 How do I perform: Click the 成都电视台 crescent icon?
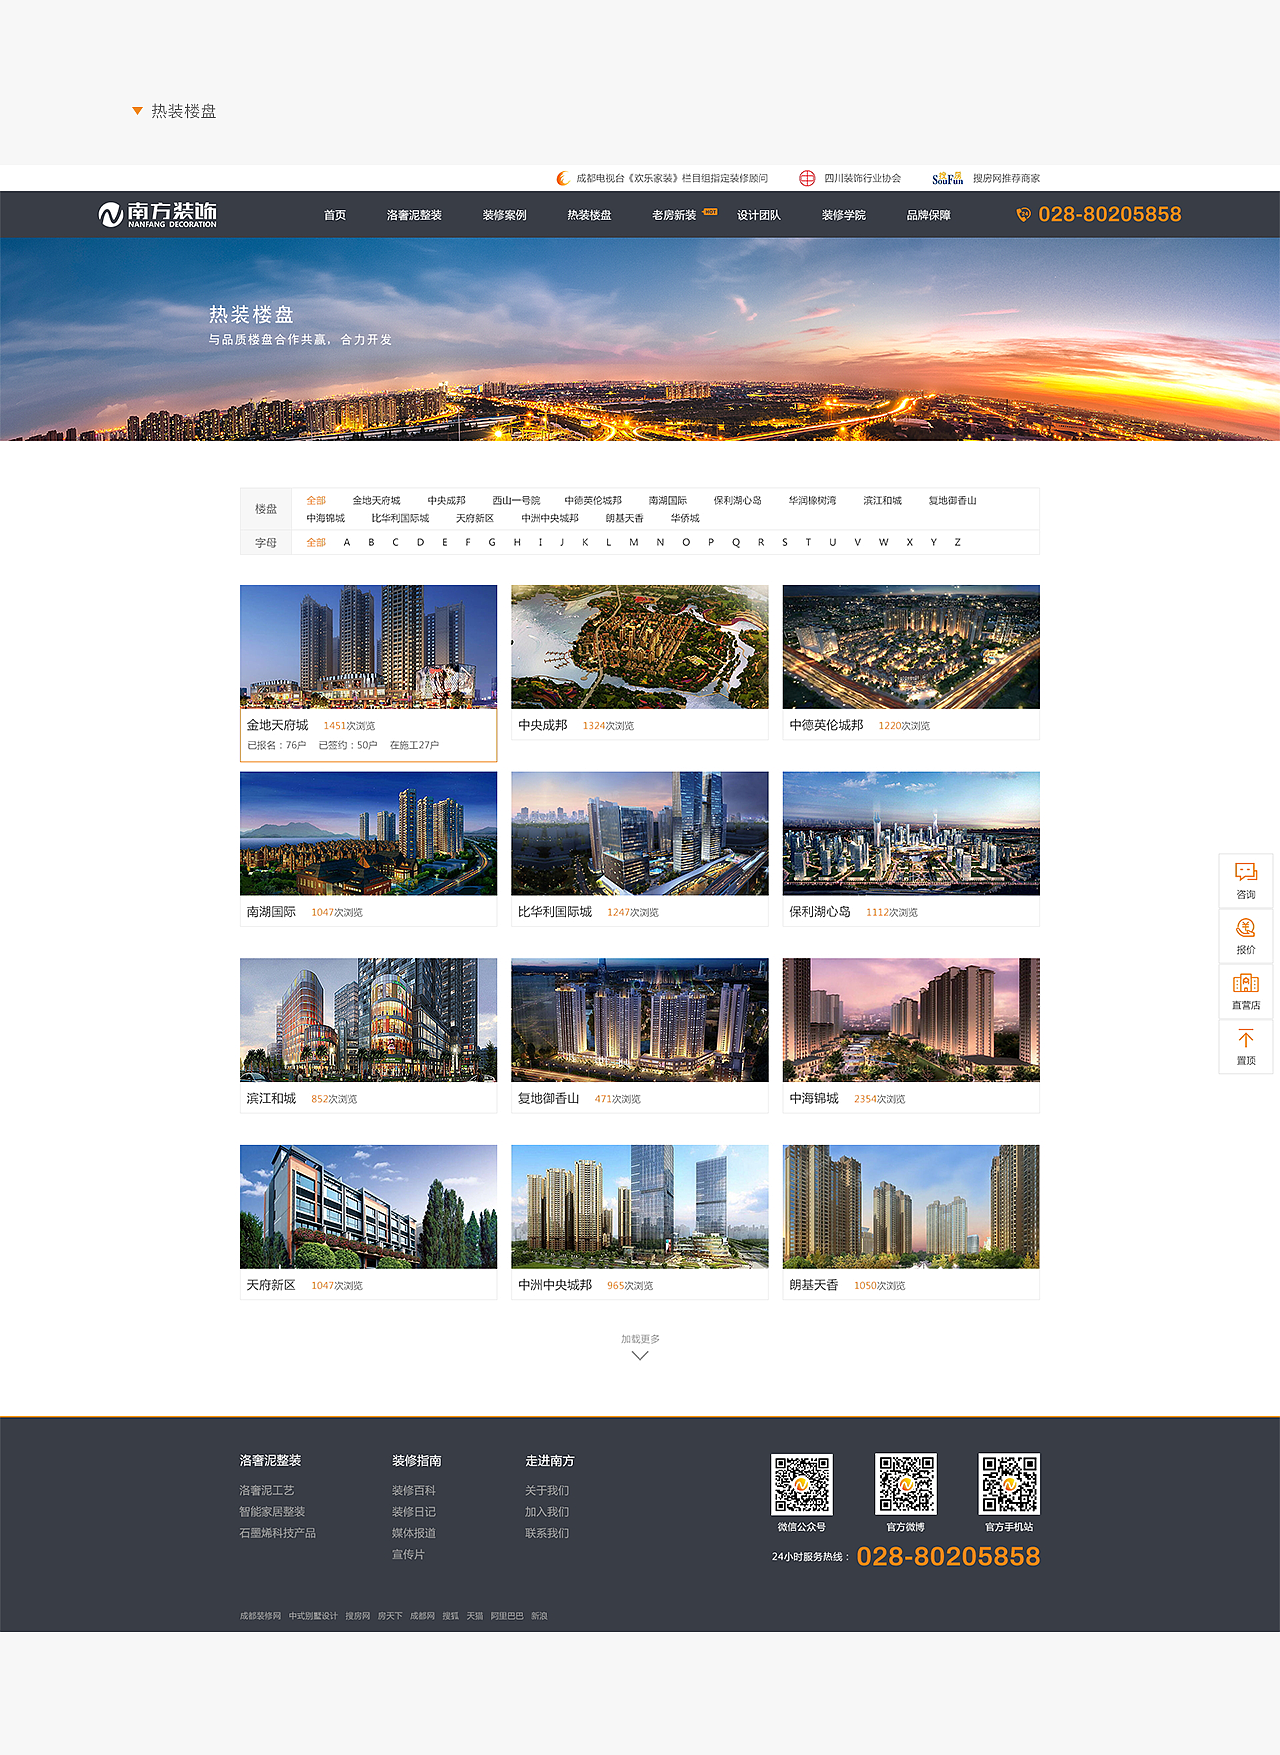[563, 178]
